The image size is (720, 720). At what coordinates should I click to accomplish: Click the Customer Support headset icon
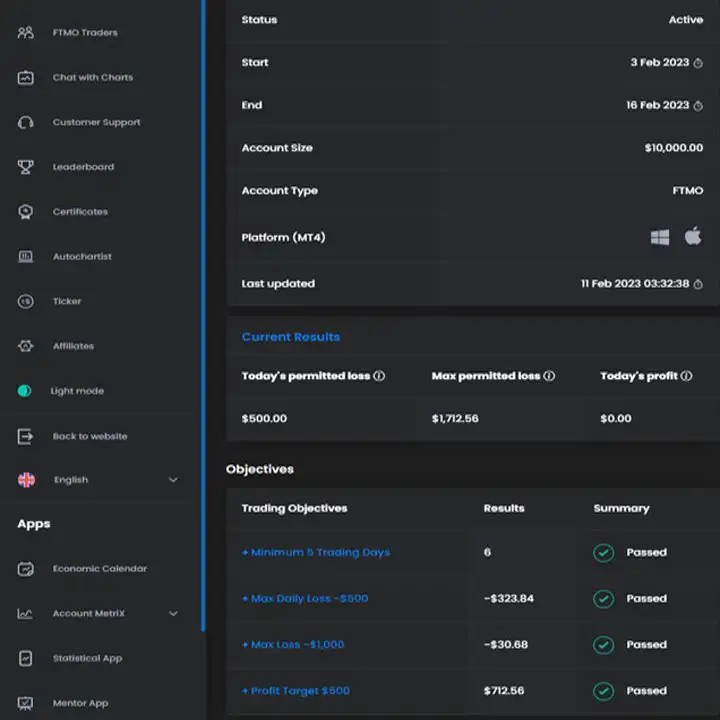(26, 123)
